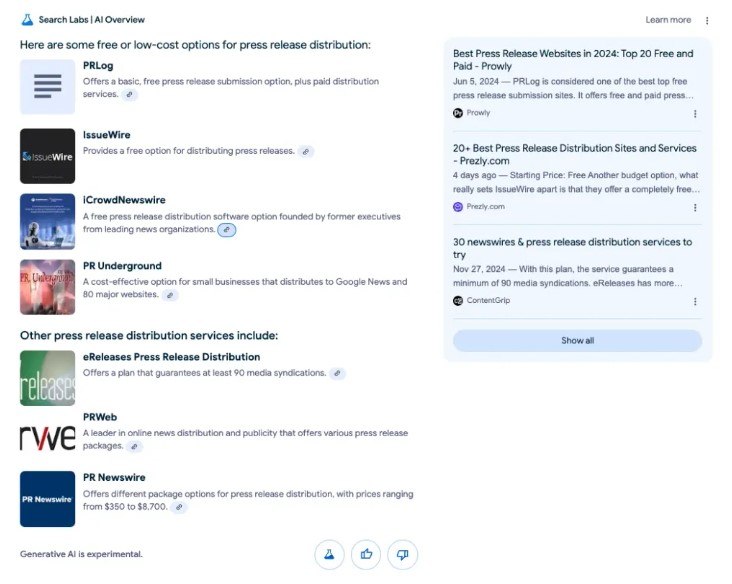Give a thumbs down to the overview
Image resolution: width=732 pixels, height=584 pixels.
coord(402,555)
